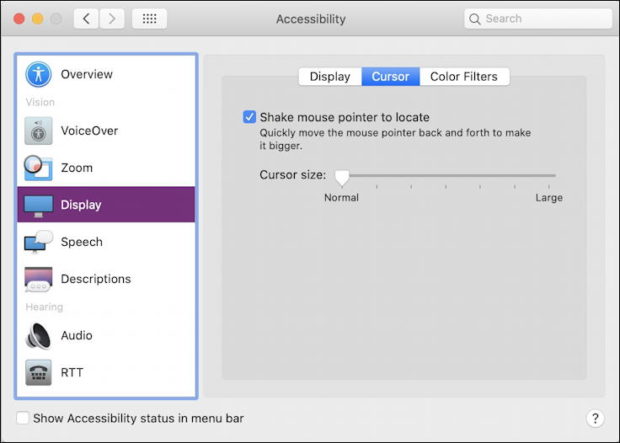Viewport: 620px width, 443px height.
Task: Enable Show Accessibility status in menu bar
Action: pyautogui.click(x=23, y=418)
